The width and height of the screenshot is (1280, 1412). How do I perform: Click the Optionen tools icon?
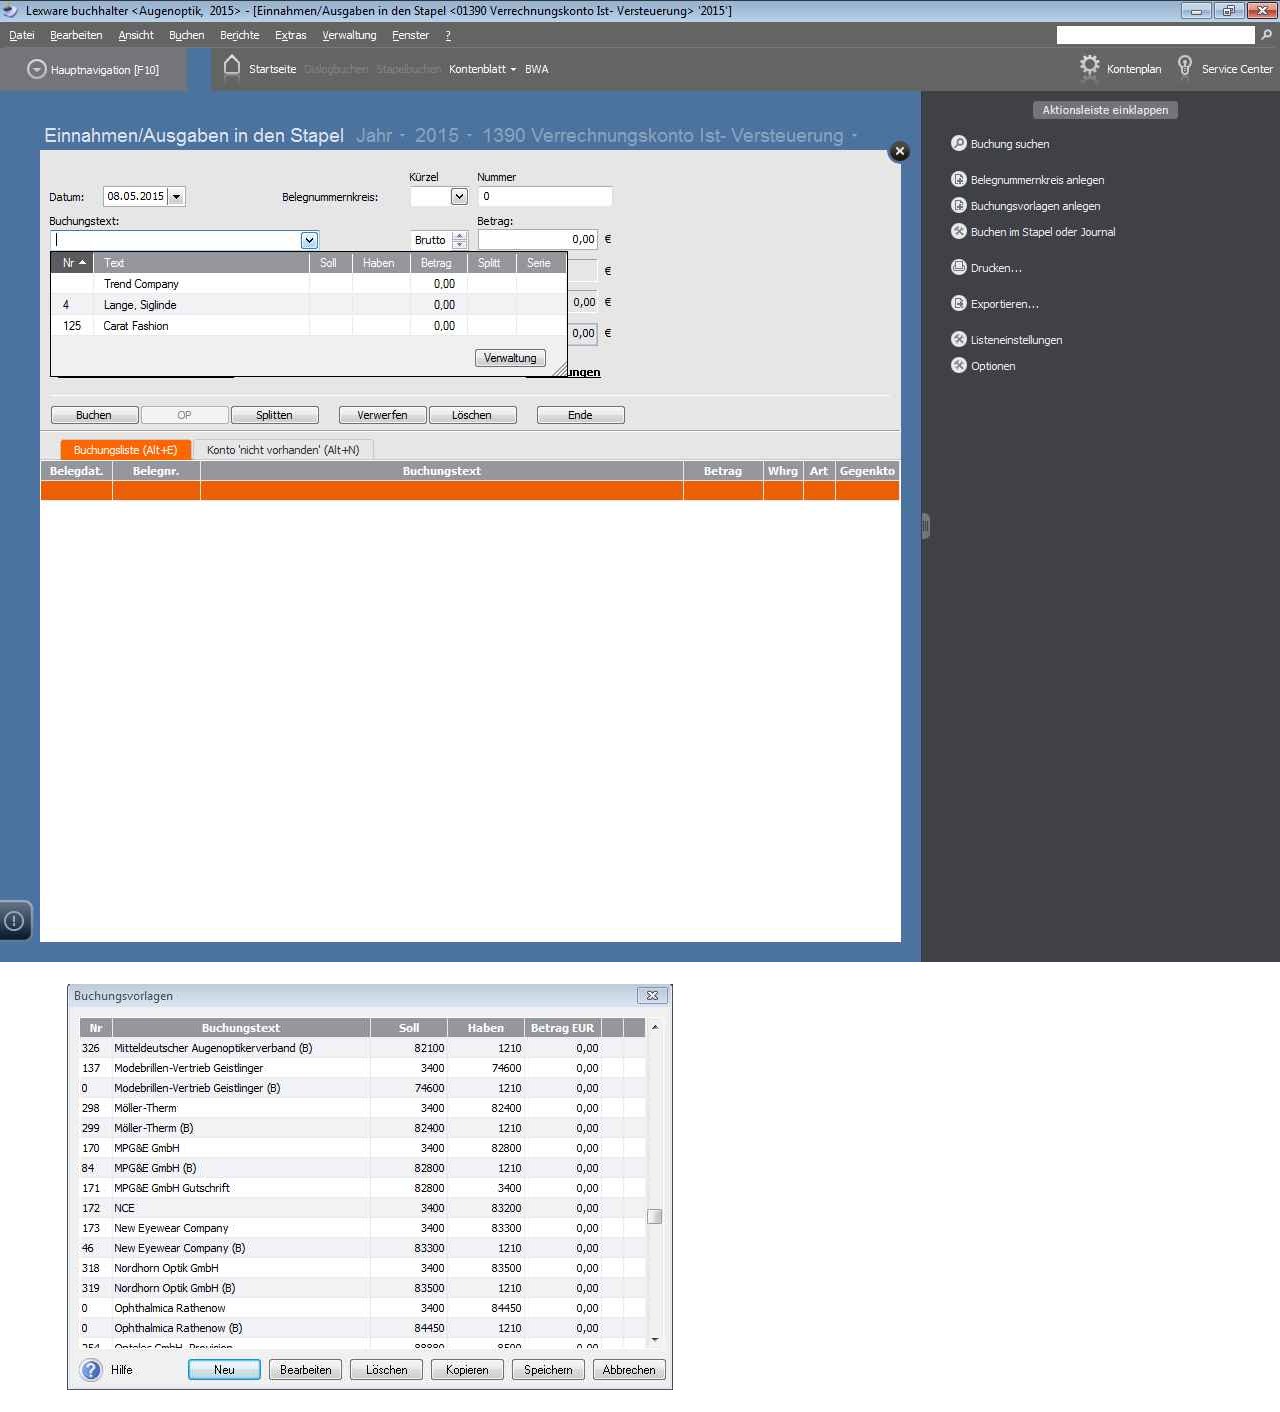[x=958, y=365]
